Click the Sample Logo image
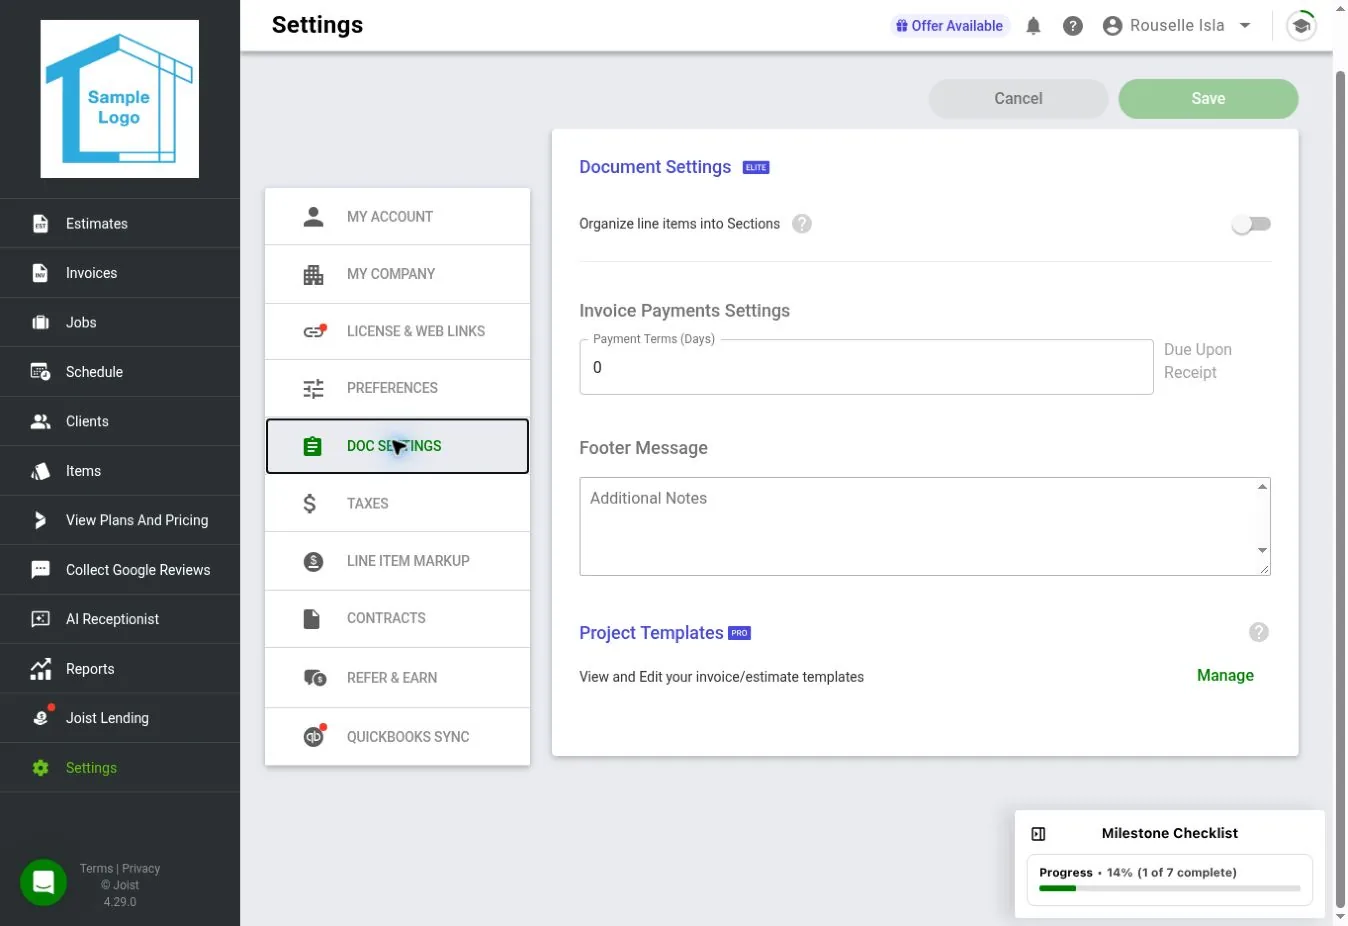The image size is (1348, 926). coord(119,99)
